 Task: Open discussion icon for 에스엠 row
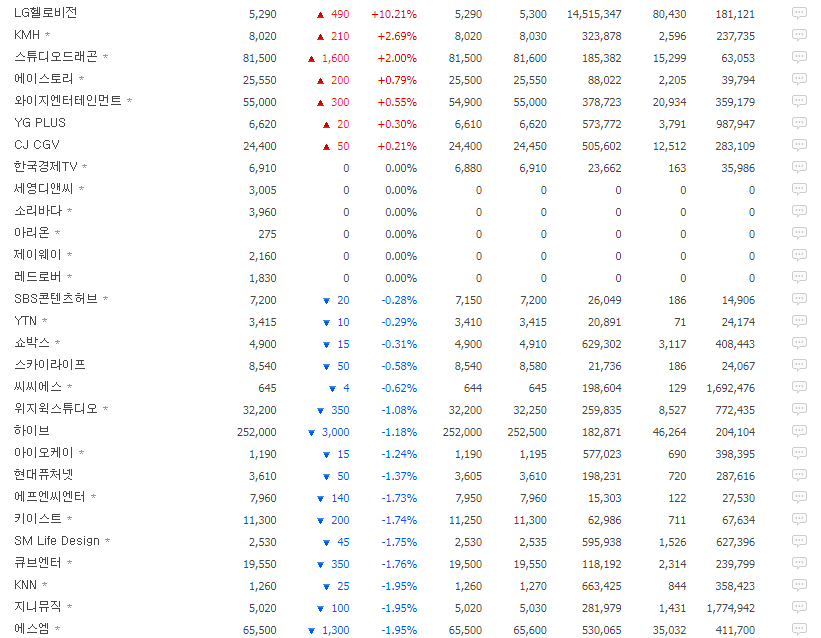(799, 629)
